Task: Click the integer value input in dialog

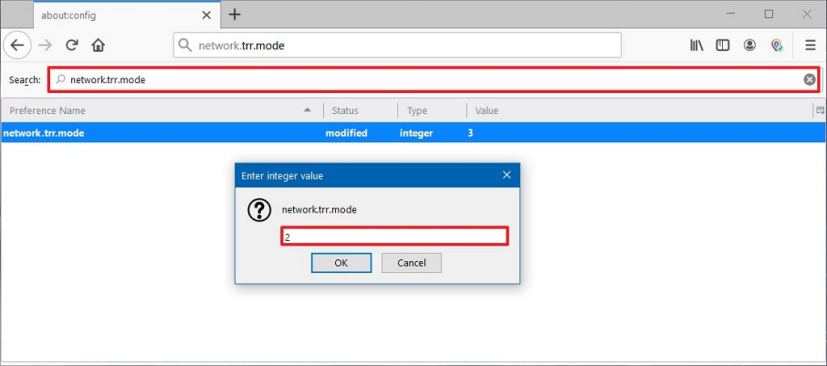Action: (x=395, y=236)
